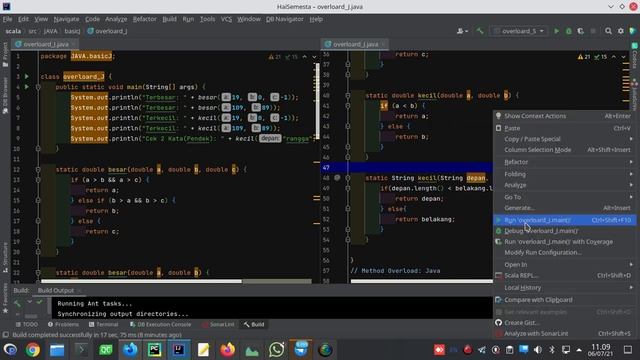Open WhatsApp from the taskbar
Image resolution: width=640 pixels, height=360 pixels.
coord(276,350)
